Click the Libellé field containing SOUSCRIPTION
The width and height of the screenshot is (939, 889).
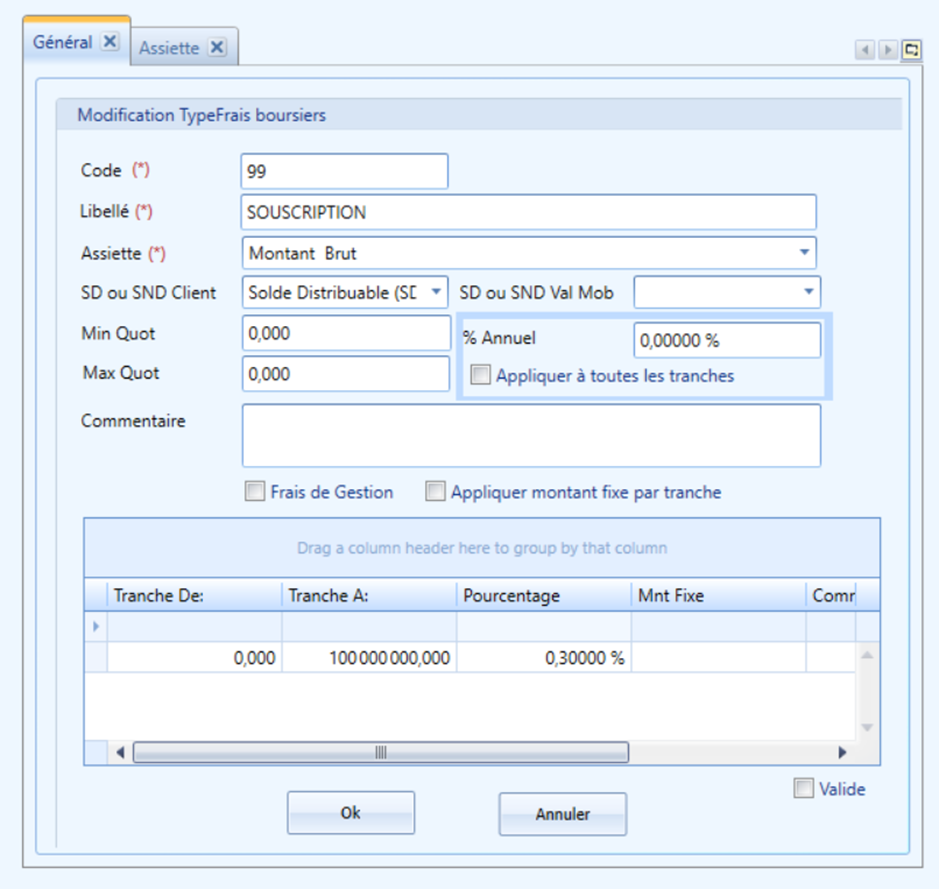[x=529, y=212]
